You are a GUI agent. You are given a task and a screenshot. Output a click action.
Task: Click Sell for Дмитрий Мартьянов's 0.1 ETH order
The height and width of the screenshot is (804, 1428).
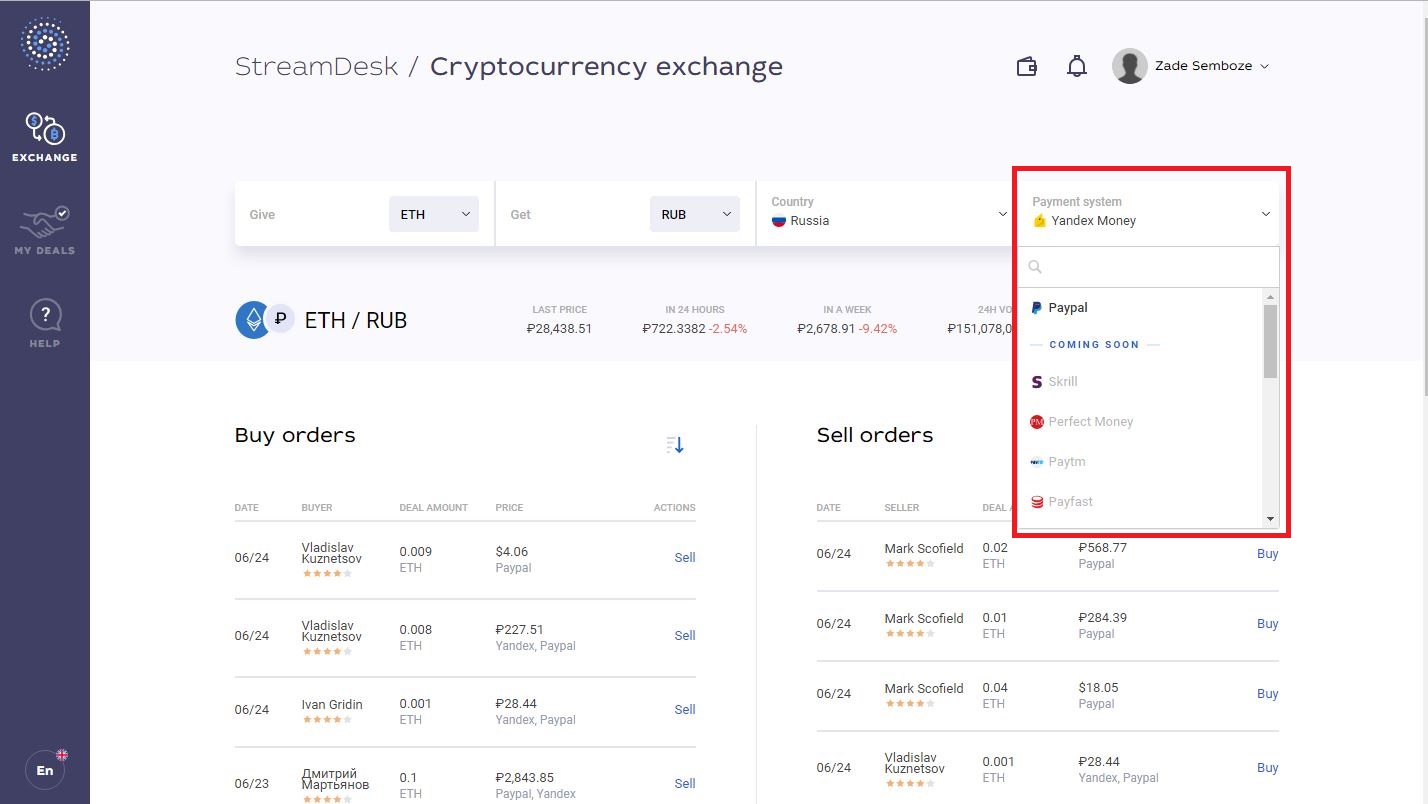click(x=685, y=784)
